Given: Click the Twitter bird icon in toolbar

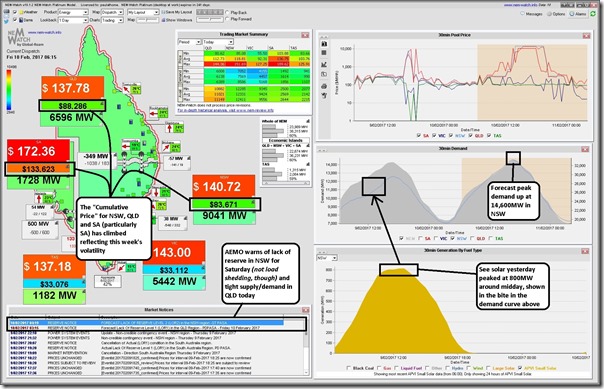Looking at the screenshot, I should click(x=7, y=20).
